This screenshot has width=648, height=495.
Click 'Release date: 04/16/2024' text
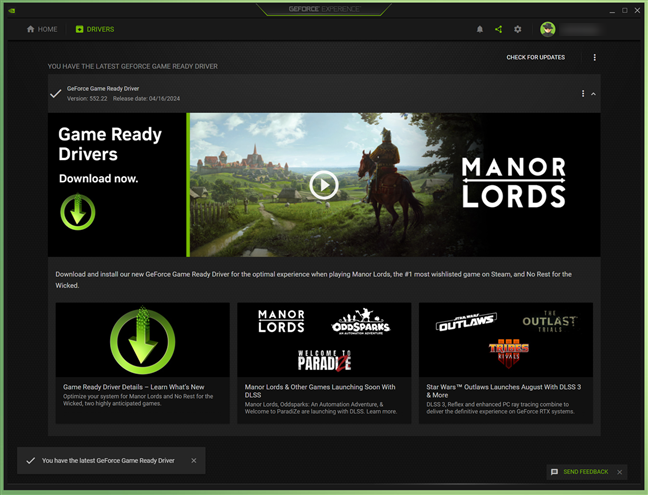(x=146, y=99)
